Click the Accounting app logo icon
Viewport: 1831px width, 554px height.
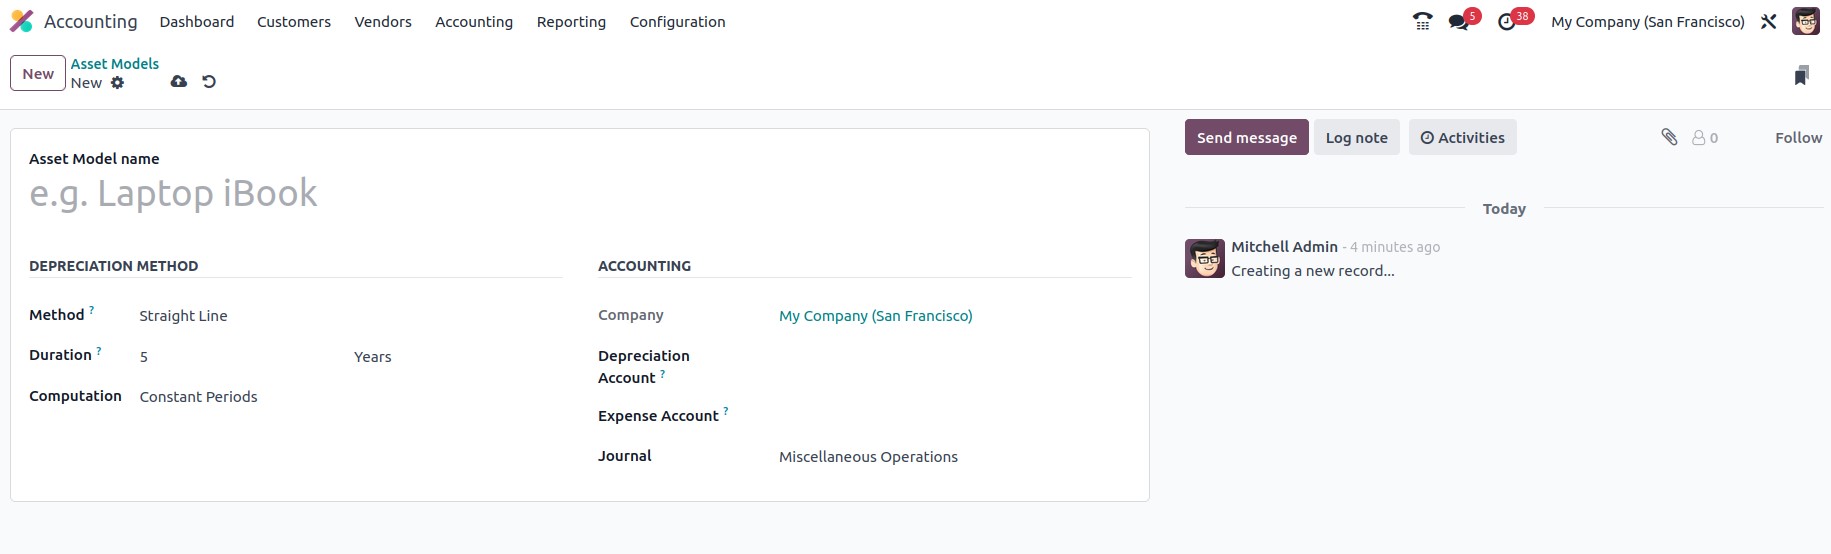tap(21, 21)
